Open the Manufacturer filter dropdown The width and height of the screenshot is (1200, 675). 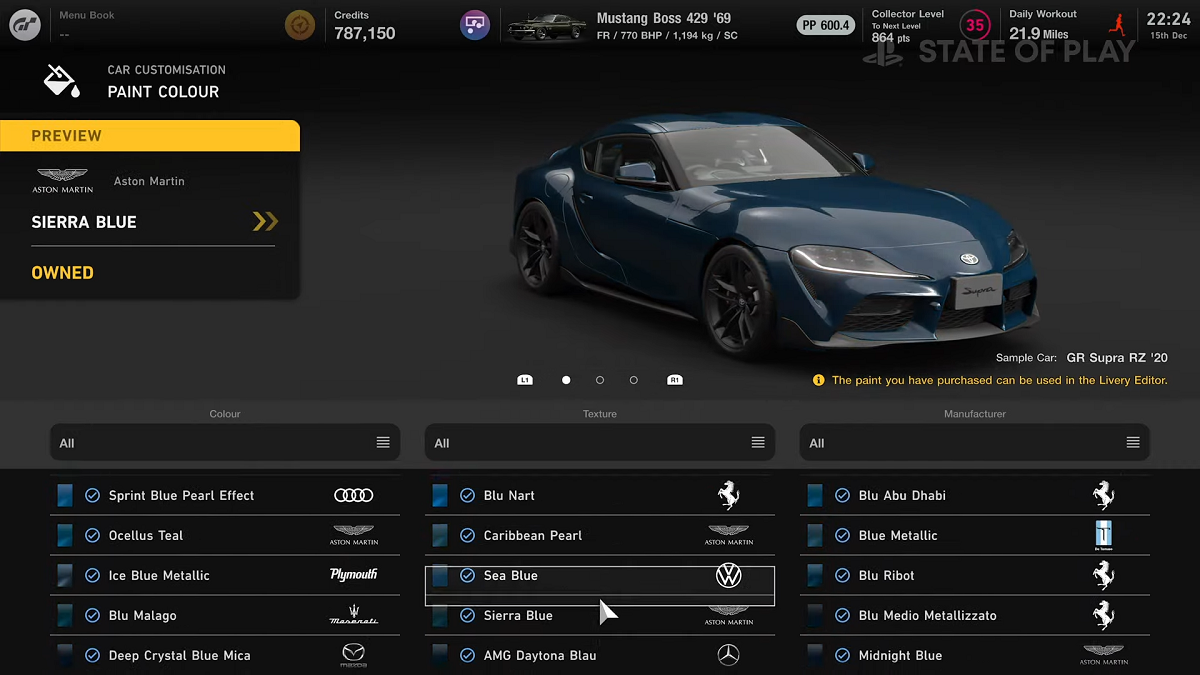(x=975, y=443)
